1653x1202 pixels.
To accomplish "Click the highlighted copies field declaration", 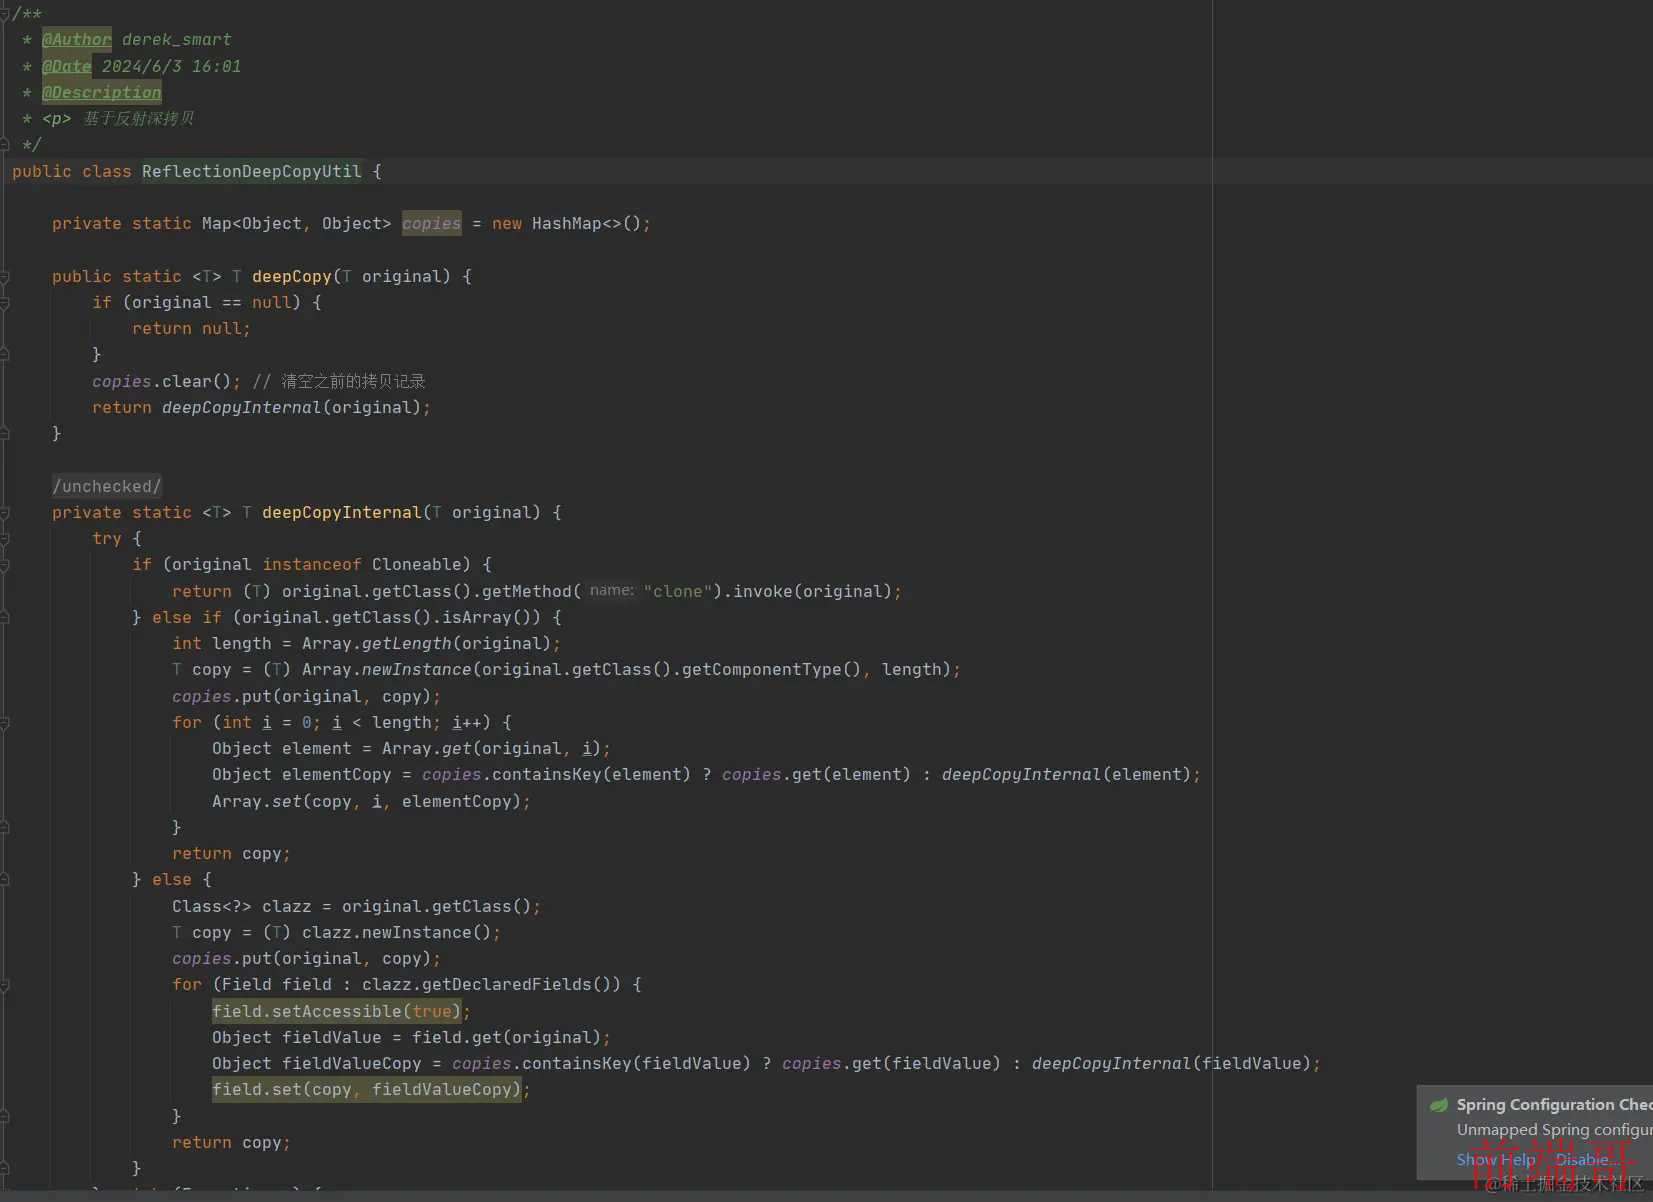I will (x=432, y=223).
